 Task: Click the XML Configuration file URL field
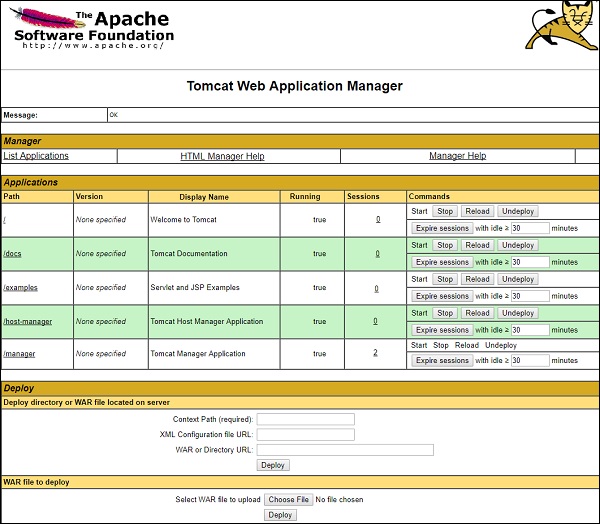(x=306, y=435)
